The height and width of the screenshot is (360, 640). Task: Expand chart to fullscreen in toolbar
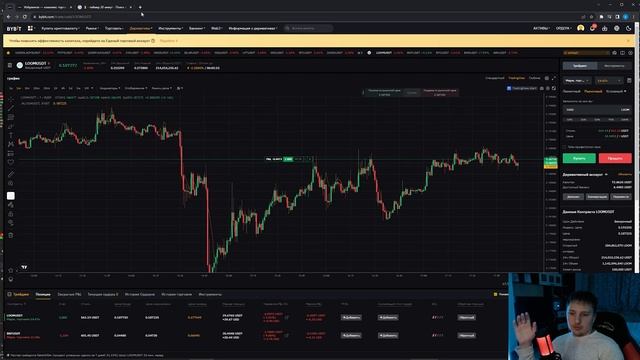click(x=554, y=88)
